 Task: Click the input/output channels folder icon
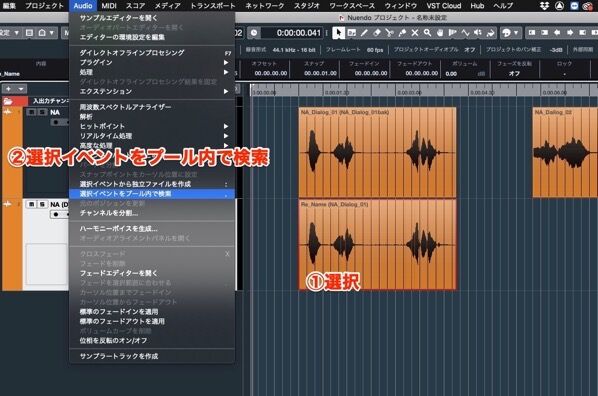8,101
